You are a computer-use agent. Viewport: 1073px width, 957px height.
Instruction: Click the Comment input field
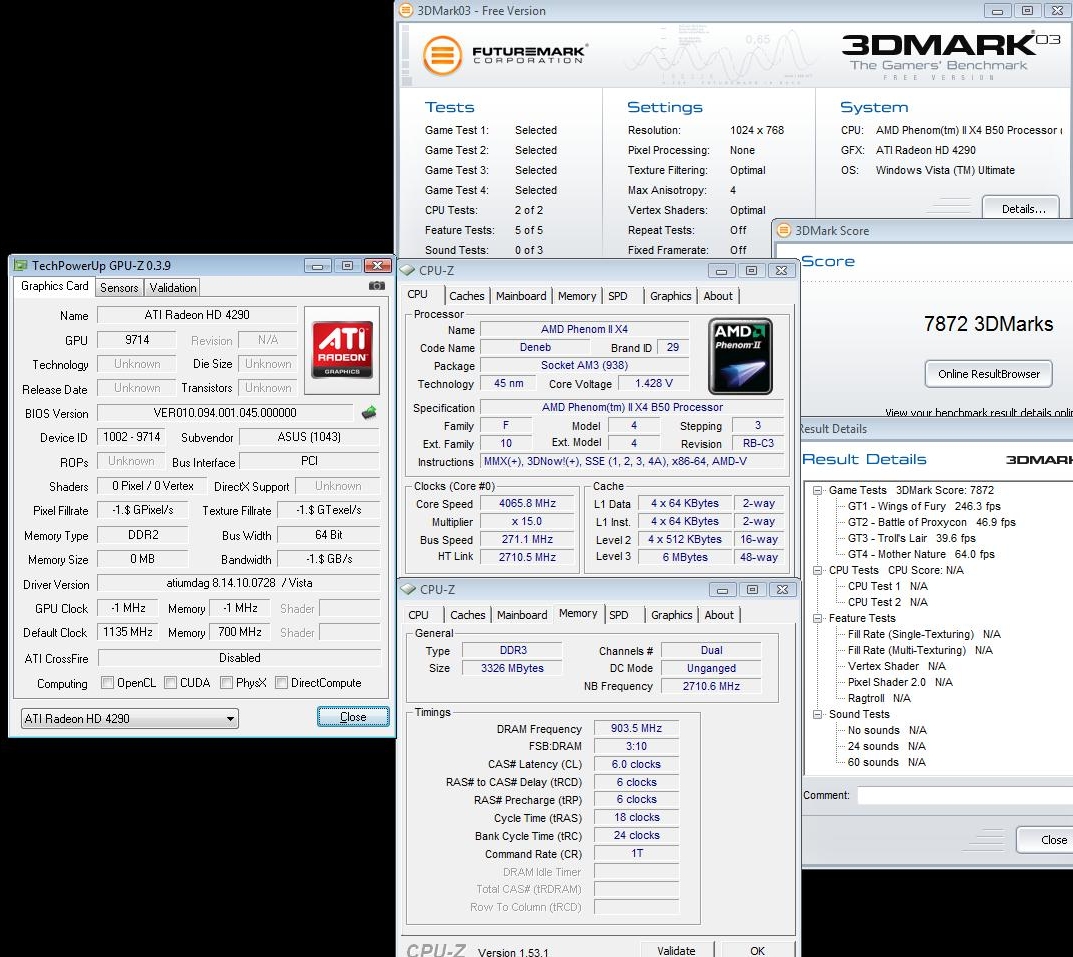(x=963, y=796)
